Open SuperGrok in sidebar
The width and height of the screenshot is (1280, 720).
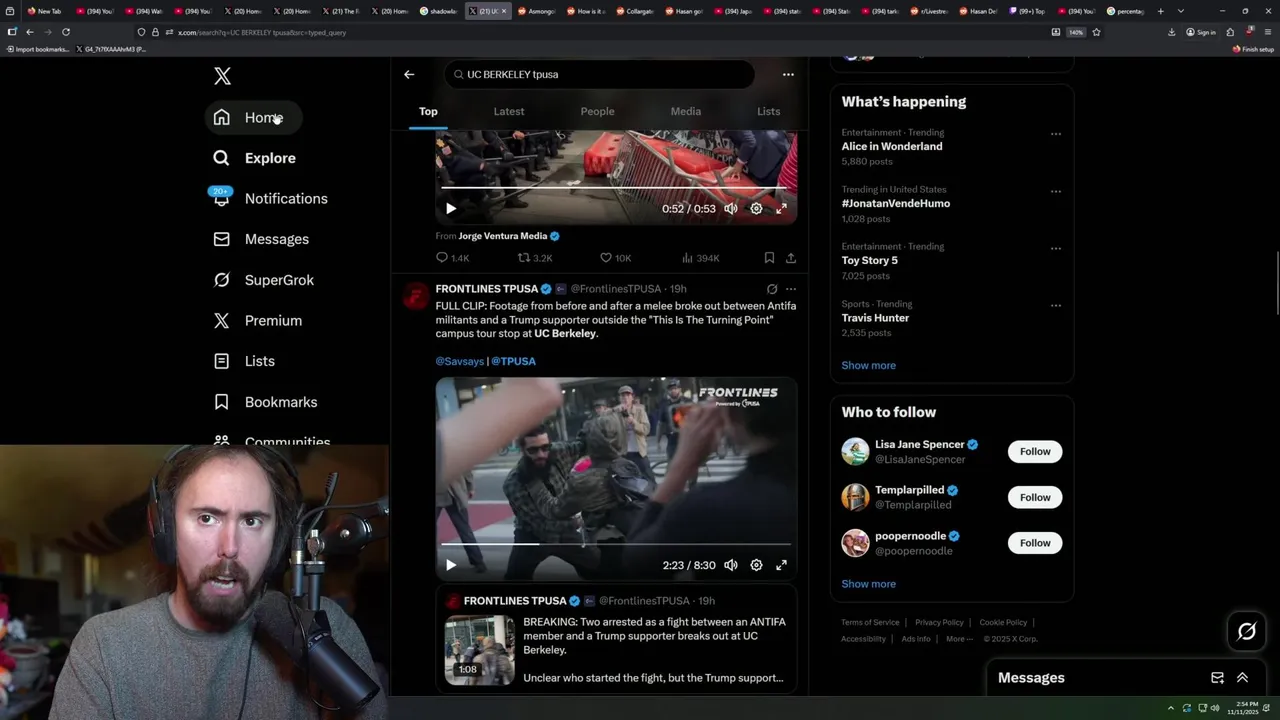(264, 280)
